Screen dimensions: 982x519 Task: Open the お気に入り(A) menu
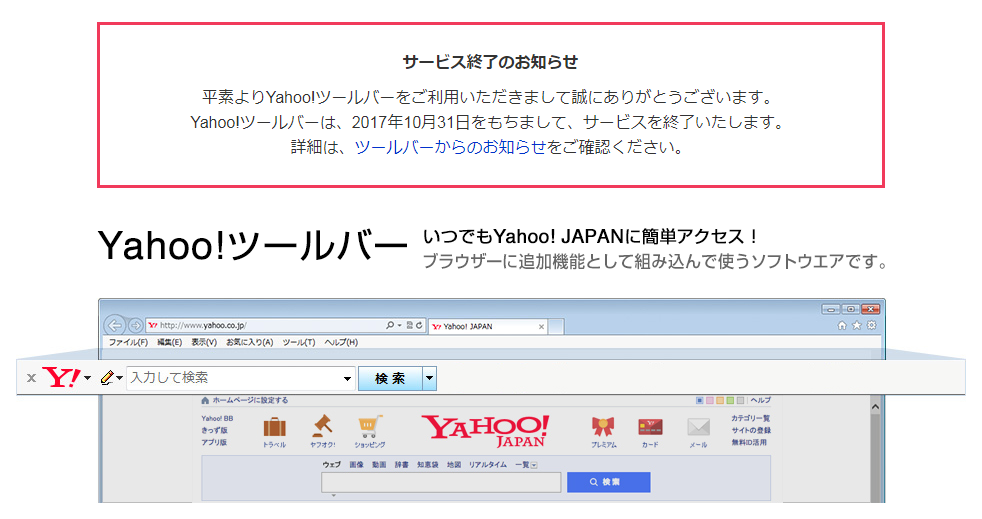click(x=249, y=342)
